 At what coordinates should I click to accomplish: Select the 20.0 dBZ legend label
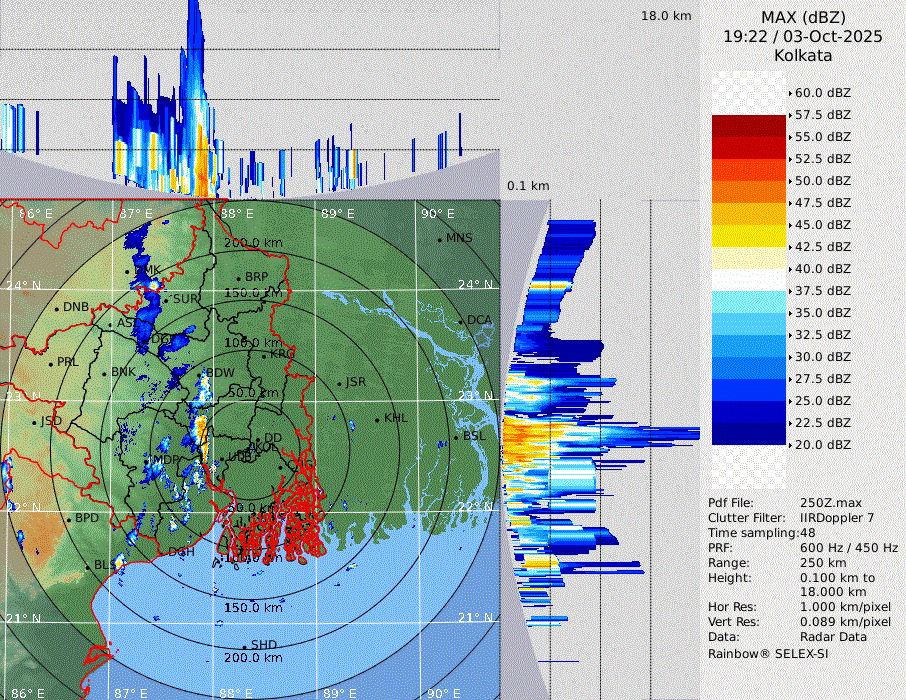coord(822,444)
